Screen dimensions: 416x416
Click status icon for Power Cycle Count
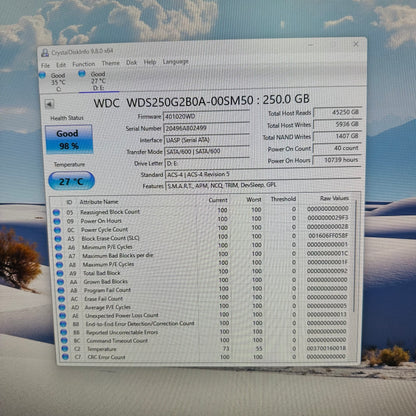[57, 230]
